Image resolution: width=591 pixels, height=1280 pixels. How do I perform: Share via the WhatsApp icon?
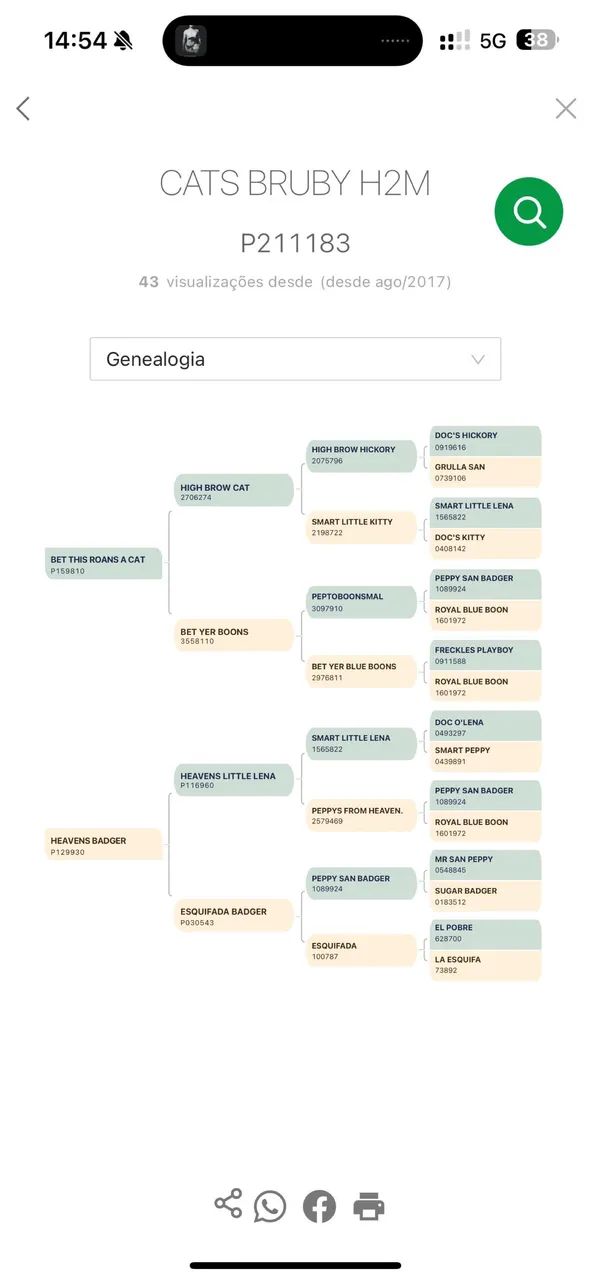pos(270,1206)
